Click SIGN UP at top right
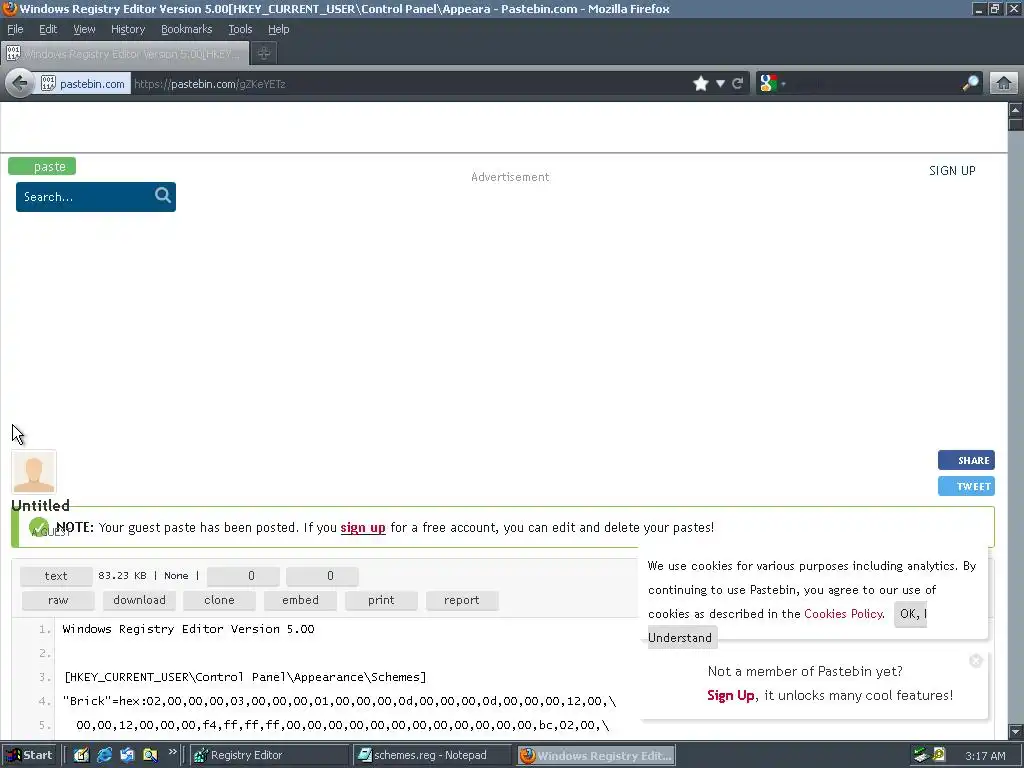Viewport: 1024px width, 768px height. coord(952,170)
